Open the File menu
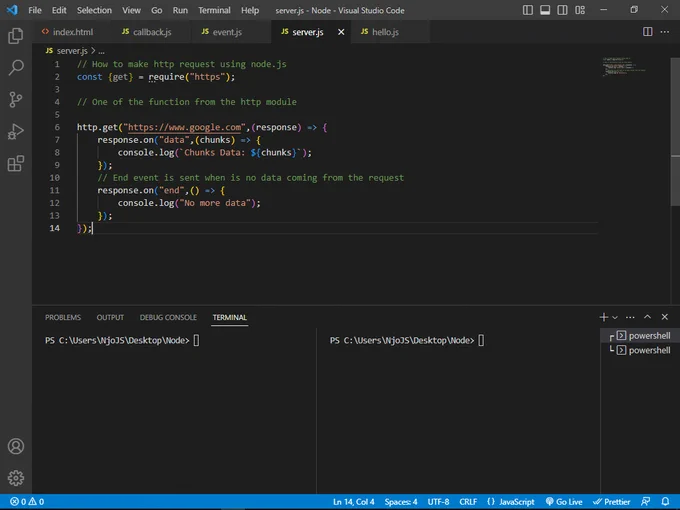The width and height of the screenshot is (680, 510). pyautogui.click(x=35, y=10)
